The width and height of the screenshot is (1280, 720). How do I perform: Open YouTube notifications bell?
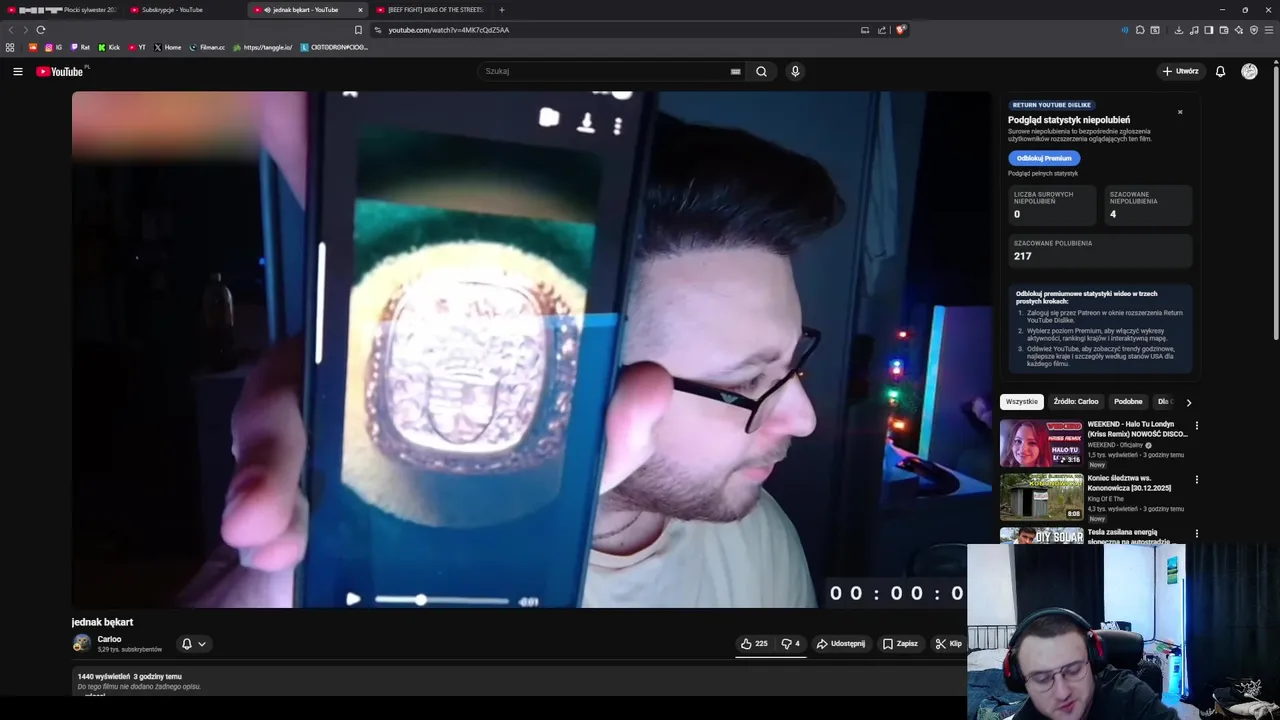(x=1220, y=71)
